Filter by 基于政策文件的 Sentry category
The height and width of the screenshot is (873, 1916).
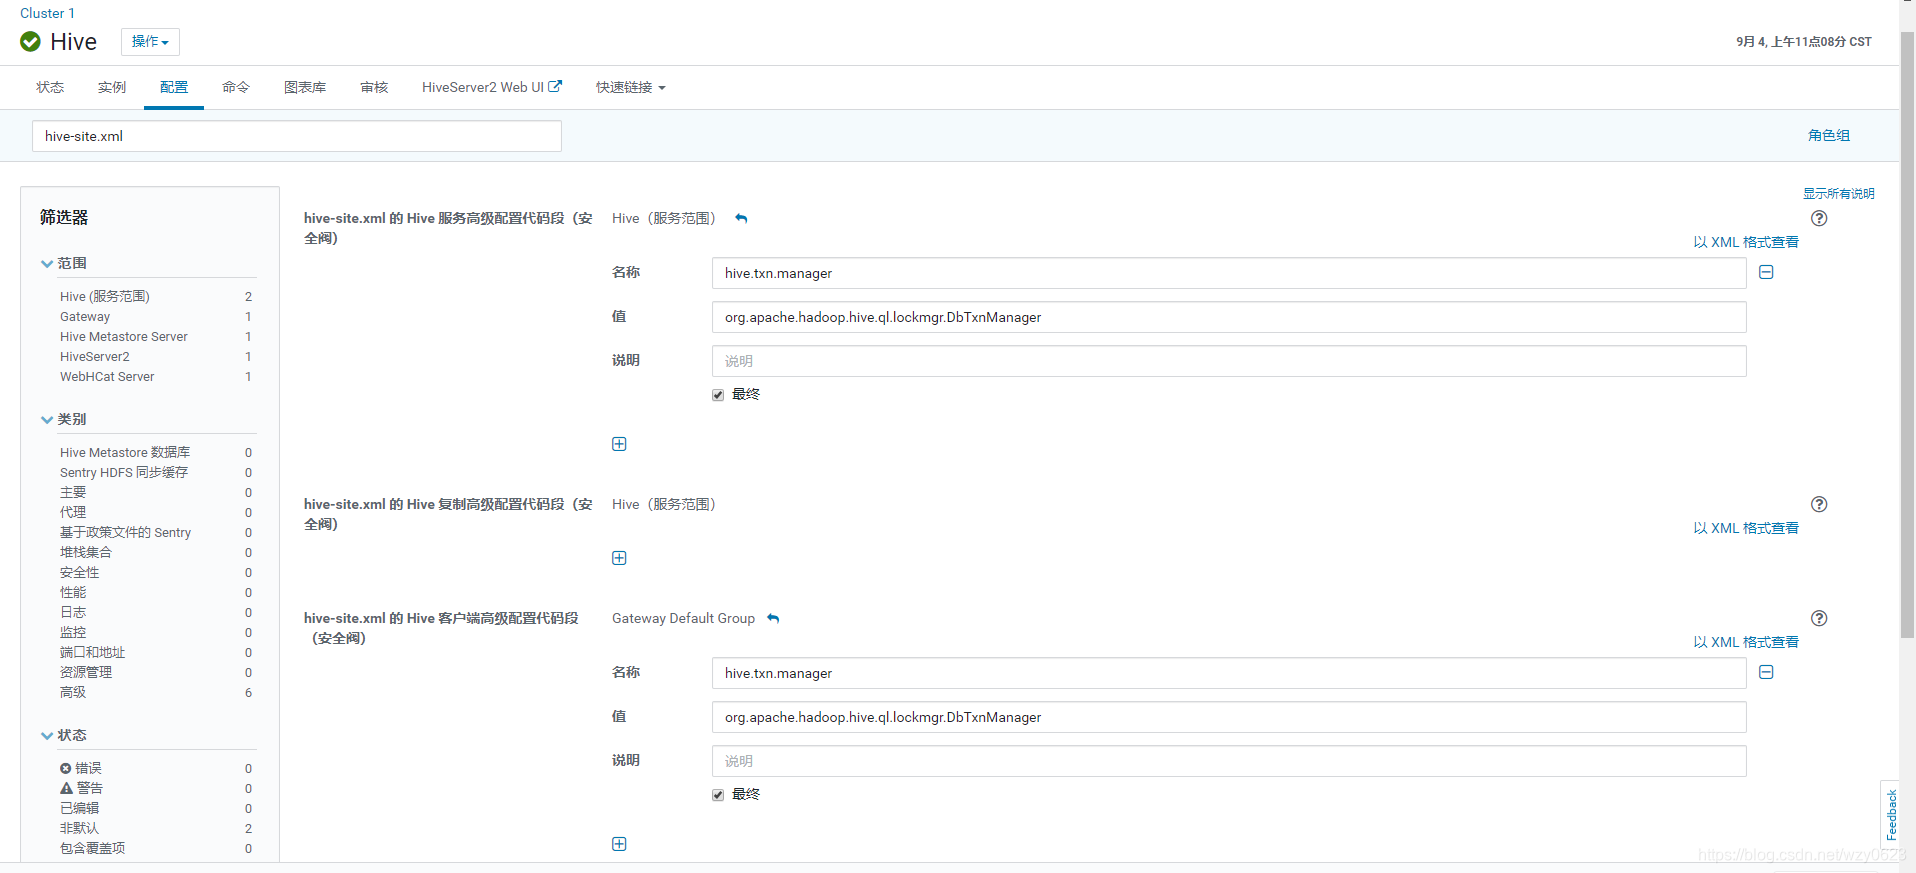pos(126,532)
